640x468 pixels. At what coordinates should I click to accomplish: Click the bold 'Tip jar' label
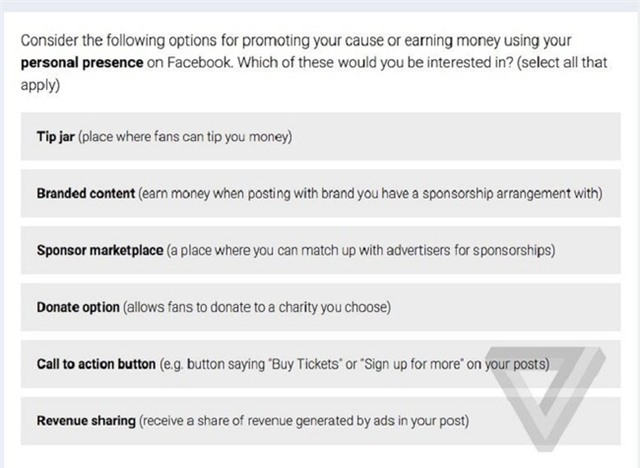click(55, 136)
